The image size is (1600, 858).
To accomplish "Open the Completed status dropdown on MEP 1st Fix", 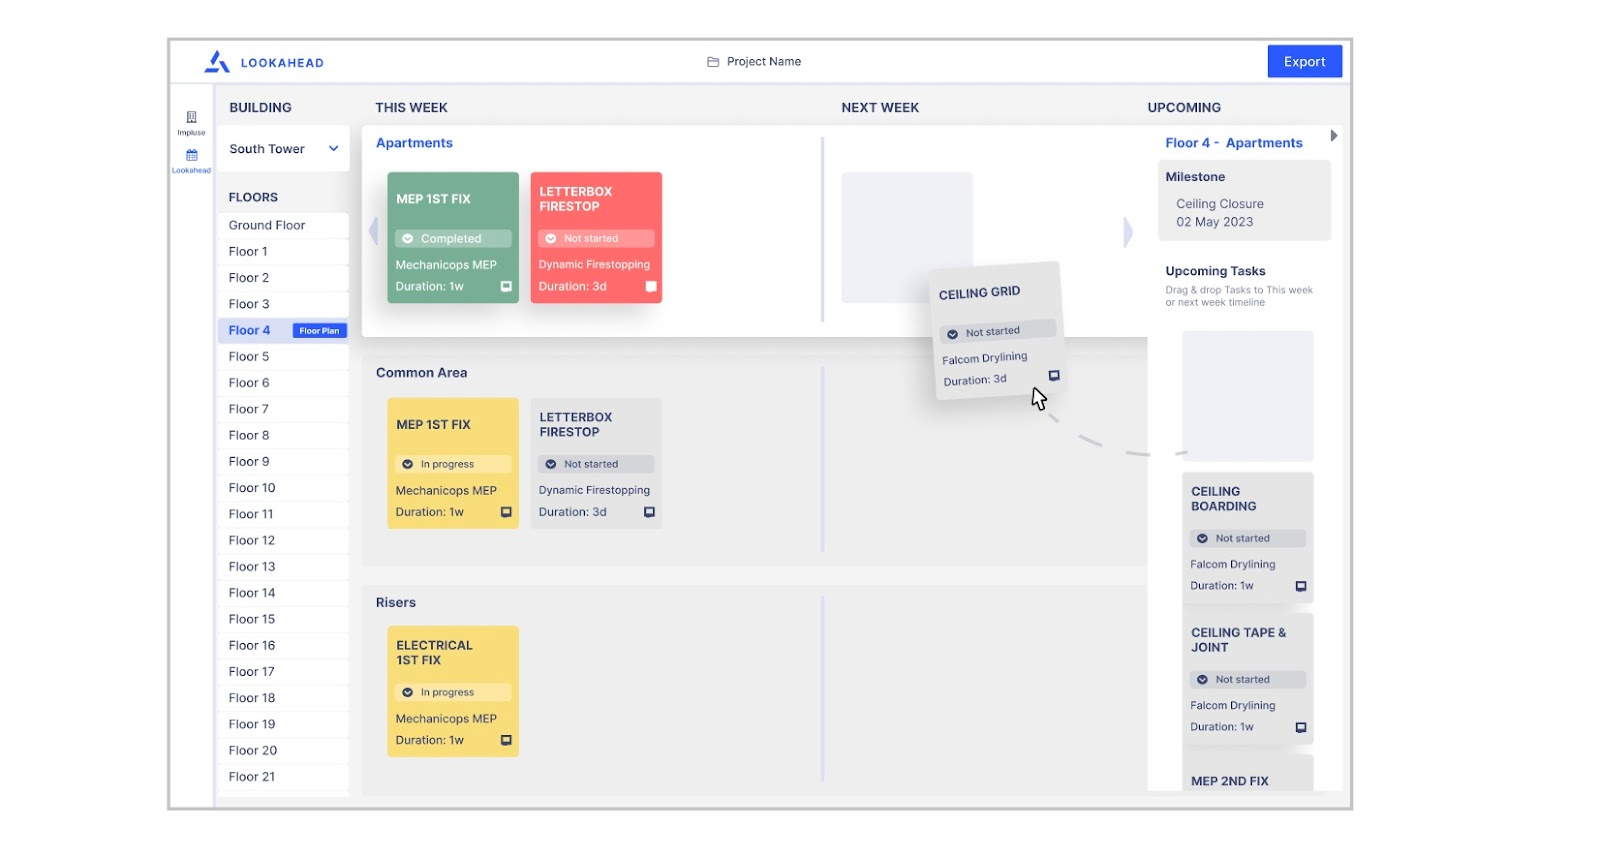I will (x=453, y=239).
